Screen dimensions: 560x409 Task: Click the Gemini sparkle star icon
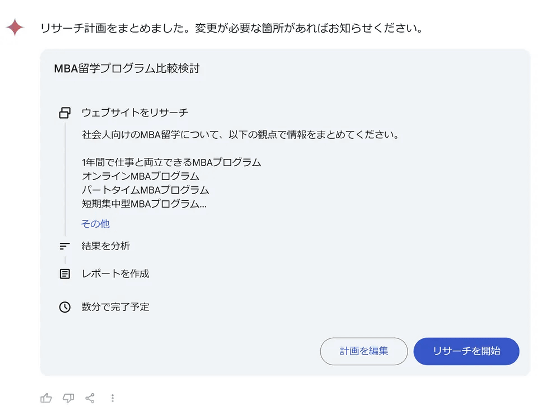15,28
